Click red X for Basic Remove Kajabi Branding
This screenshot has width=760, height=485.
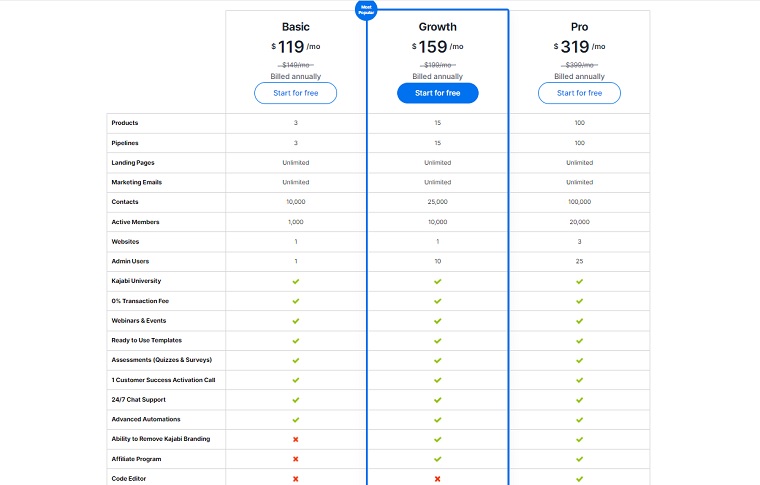(296, 439)
